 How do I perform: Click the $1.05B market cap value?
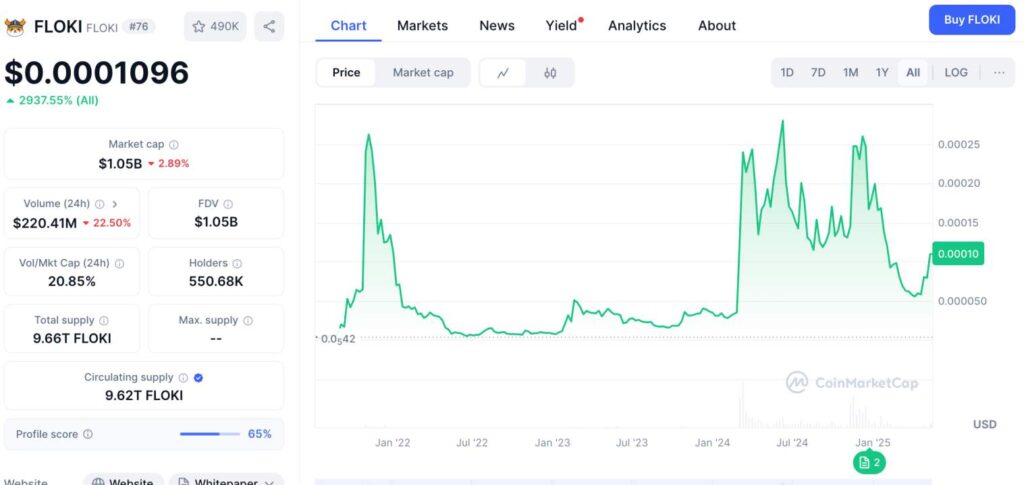(x=120, y=163)
